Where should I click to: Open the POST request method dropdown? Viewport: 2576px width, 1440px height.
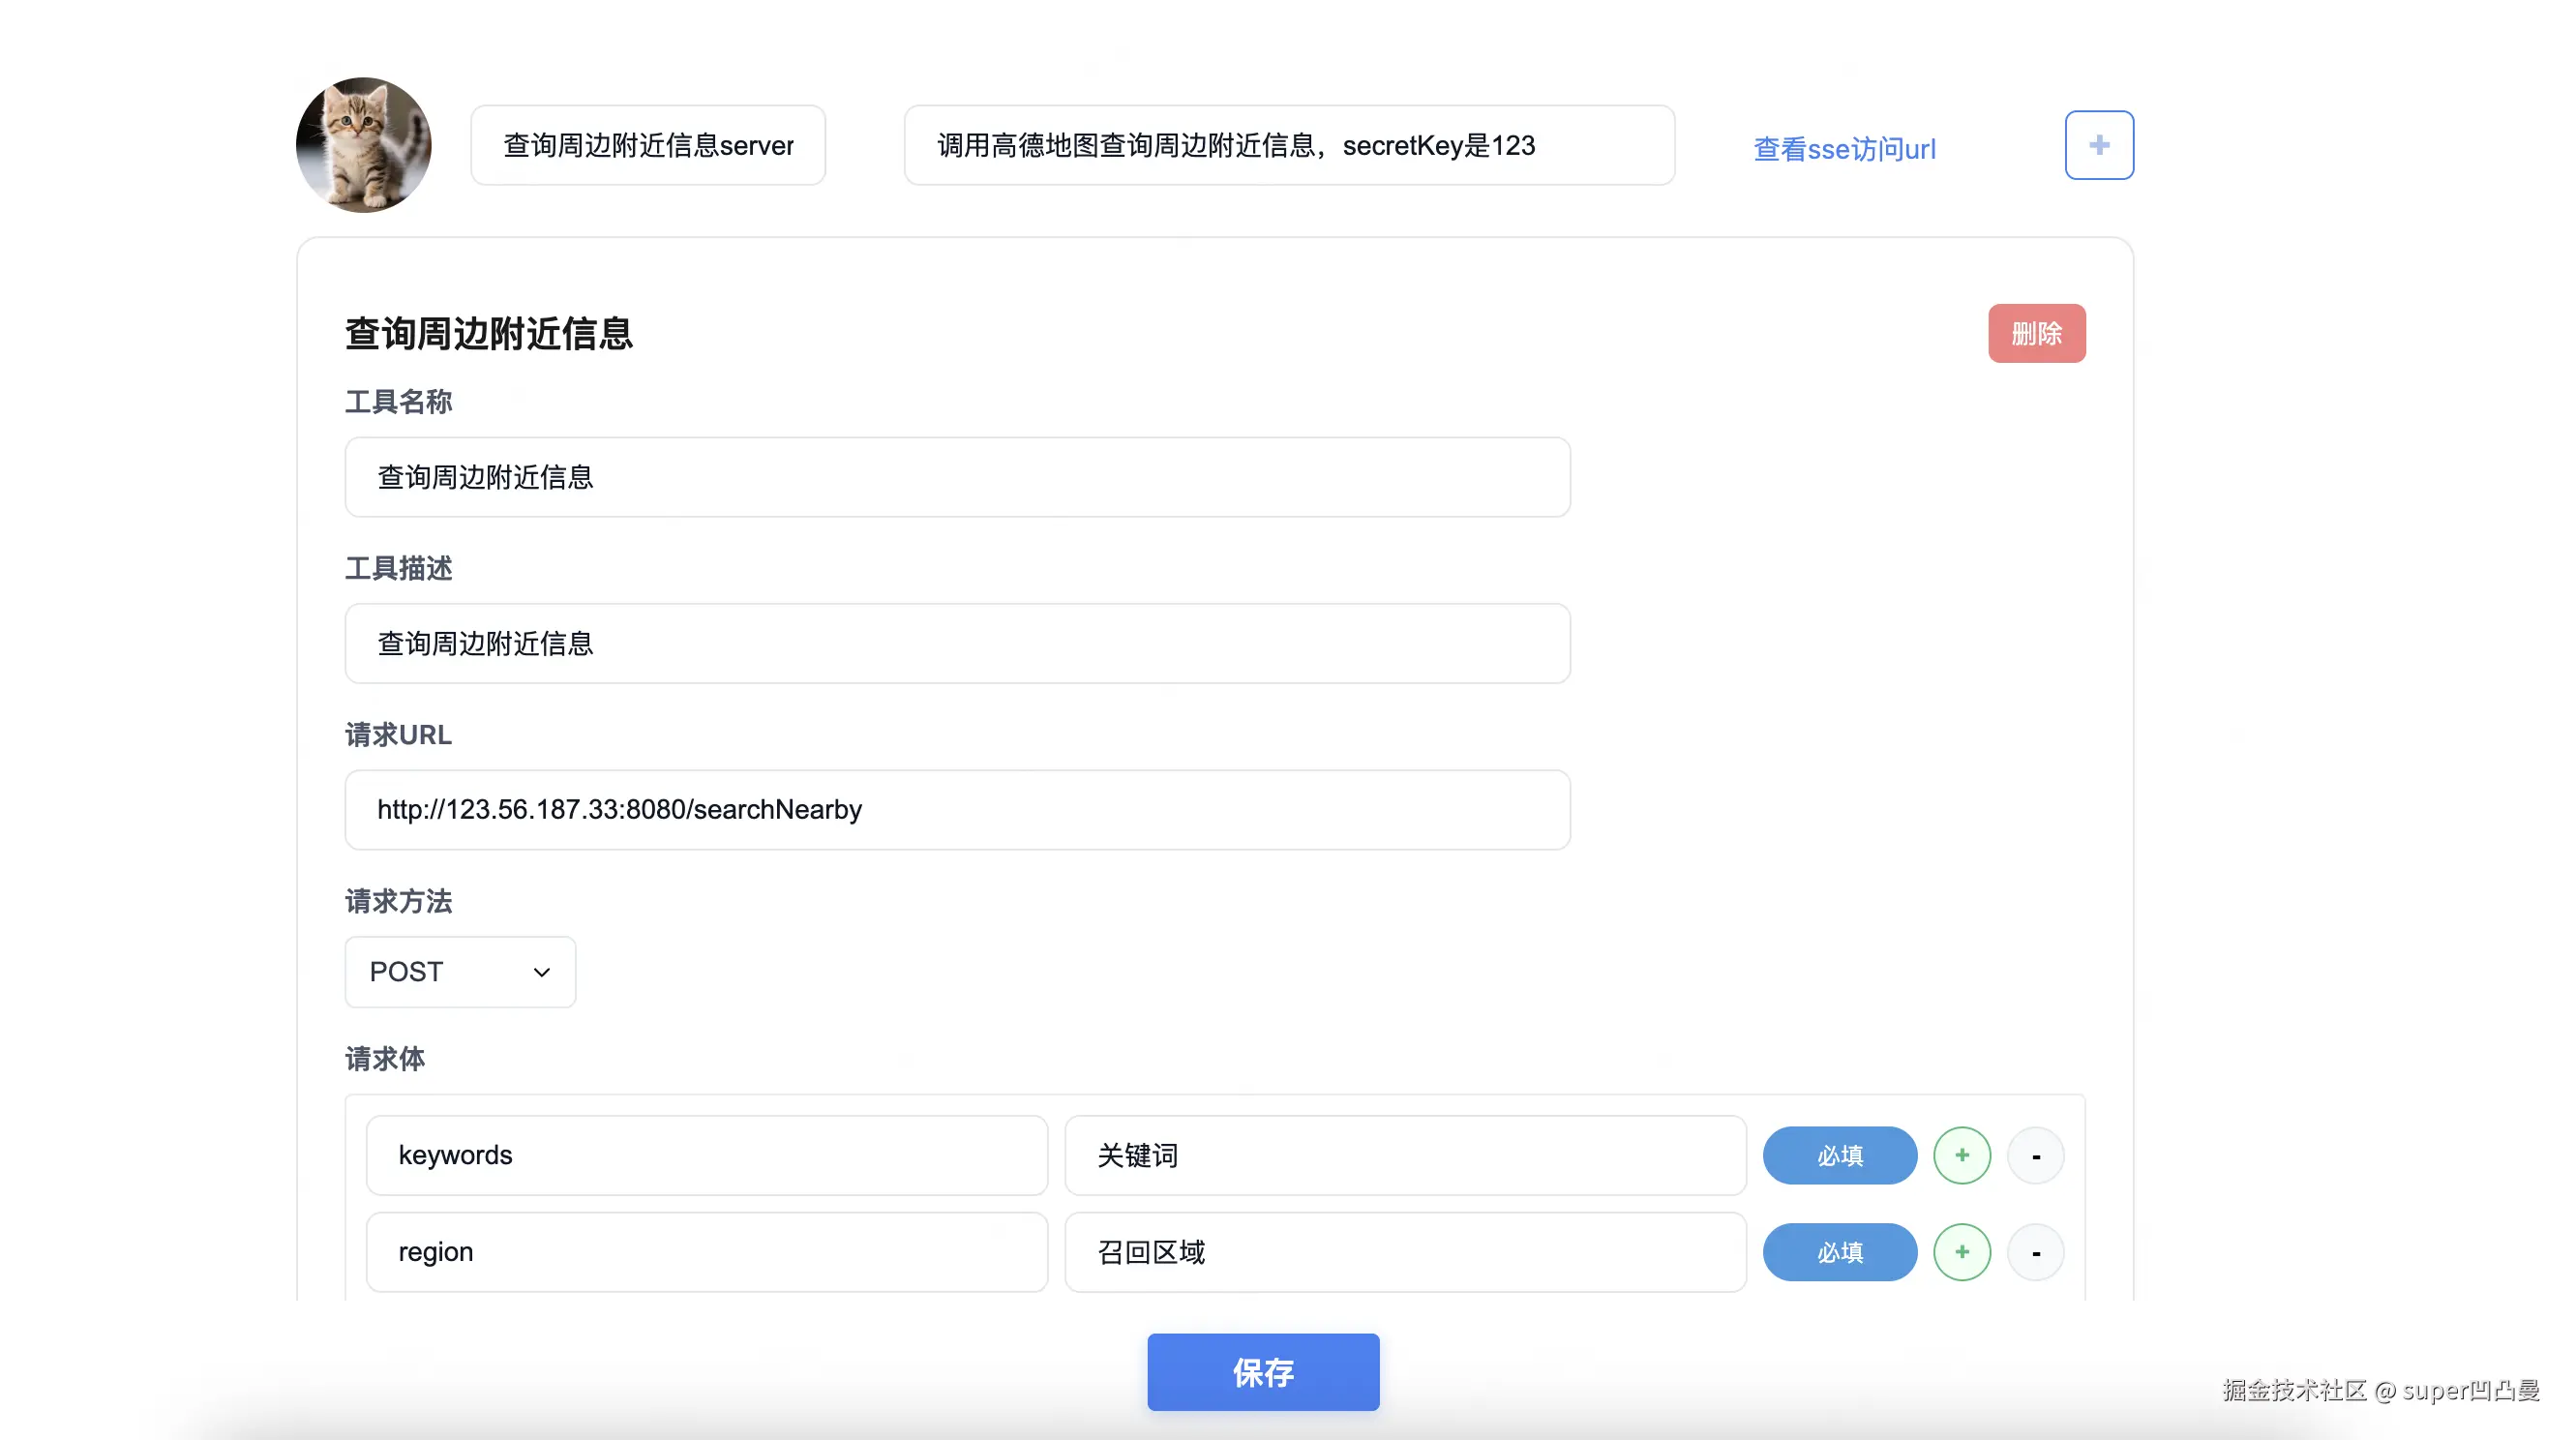pyautogui.click(x=460, y=972)
